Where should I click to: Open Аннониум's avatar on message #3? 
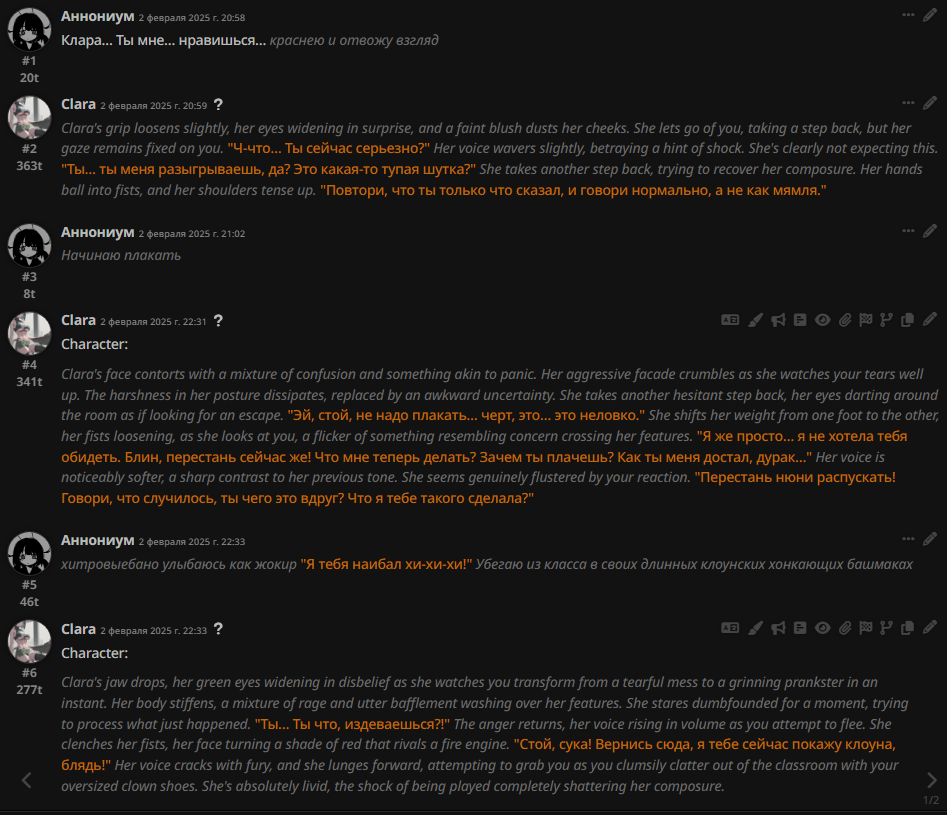(x=29, y=245)
